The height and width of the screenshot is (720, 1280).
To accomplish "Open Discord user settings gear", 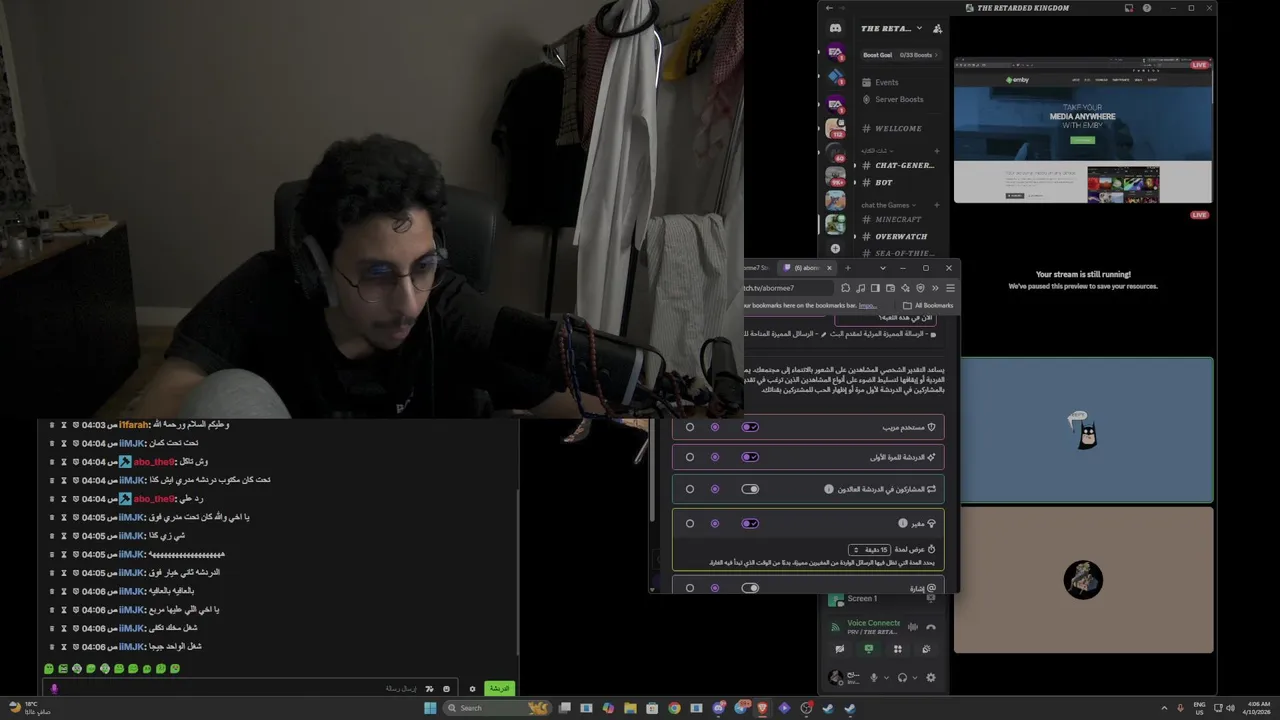I will pos(931,678).
